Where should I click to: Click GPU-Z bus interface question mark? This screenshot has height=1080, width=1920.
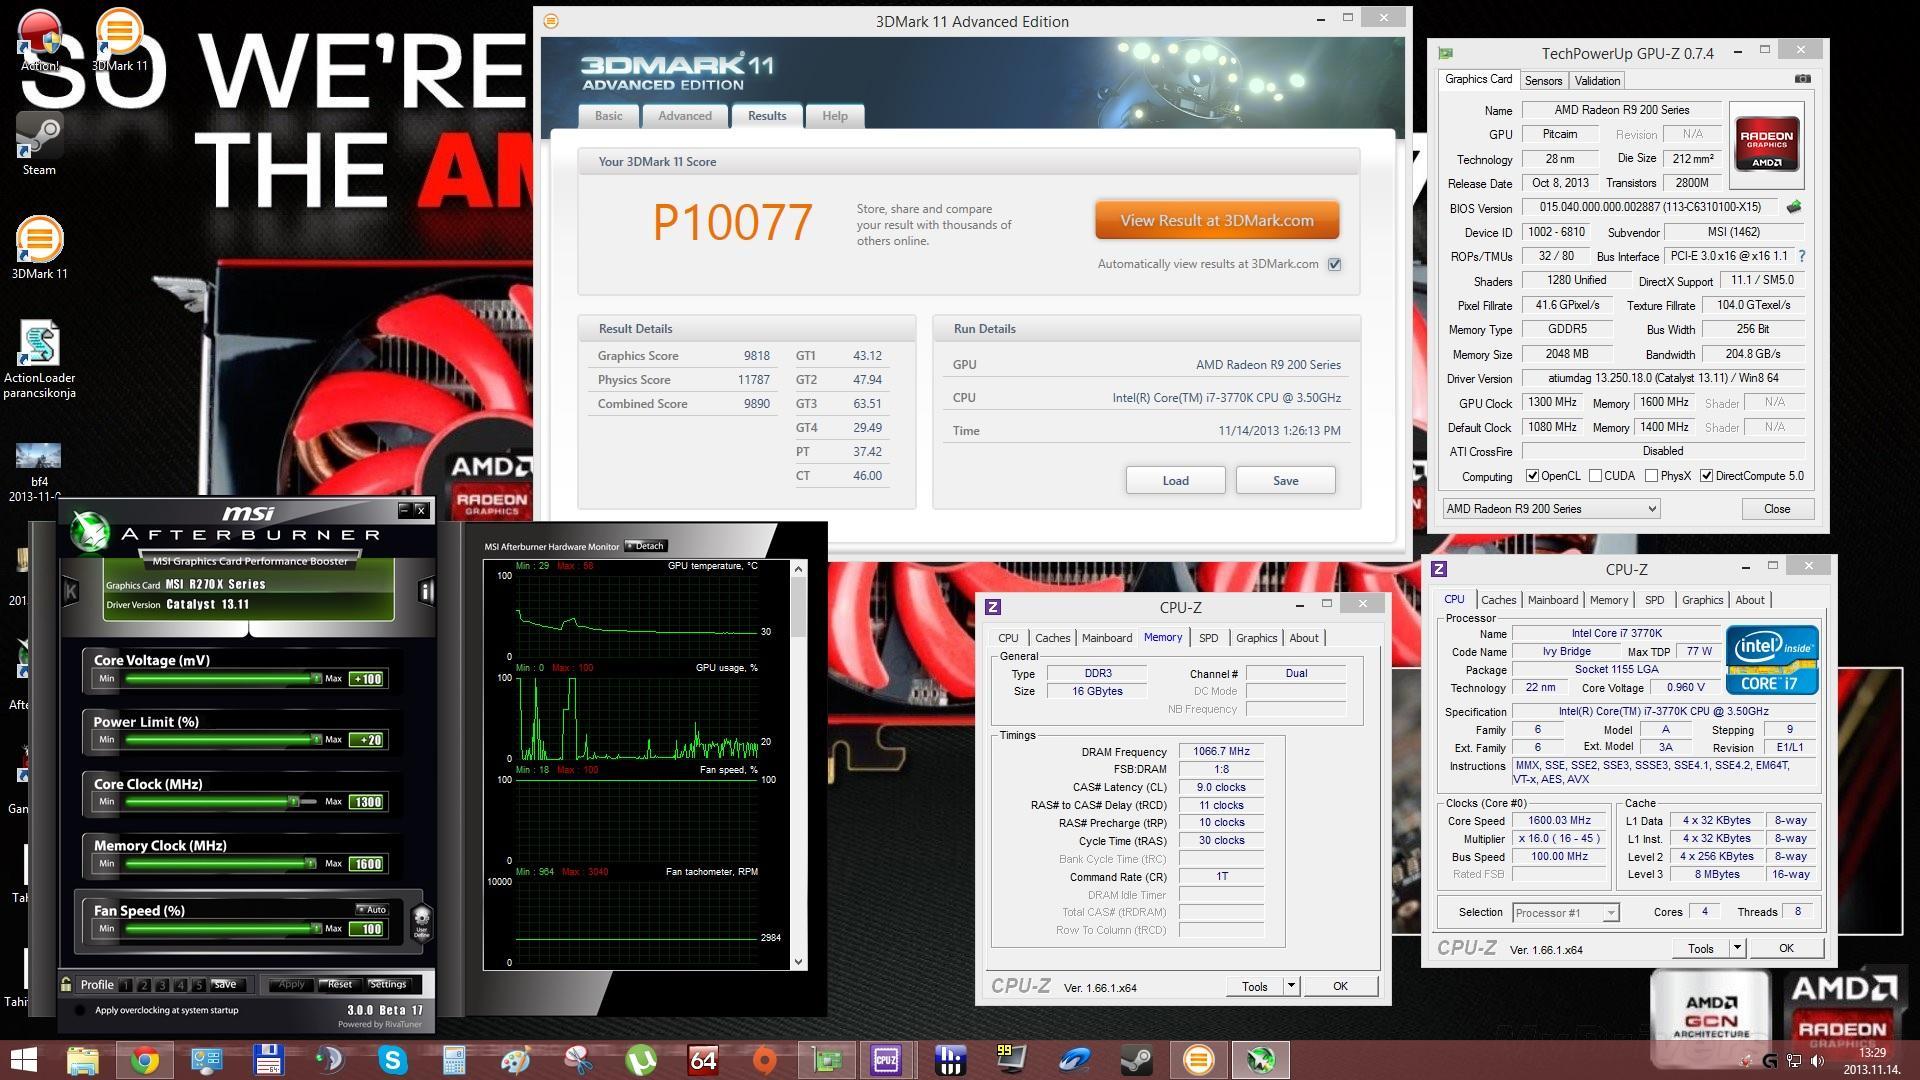1802,256
